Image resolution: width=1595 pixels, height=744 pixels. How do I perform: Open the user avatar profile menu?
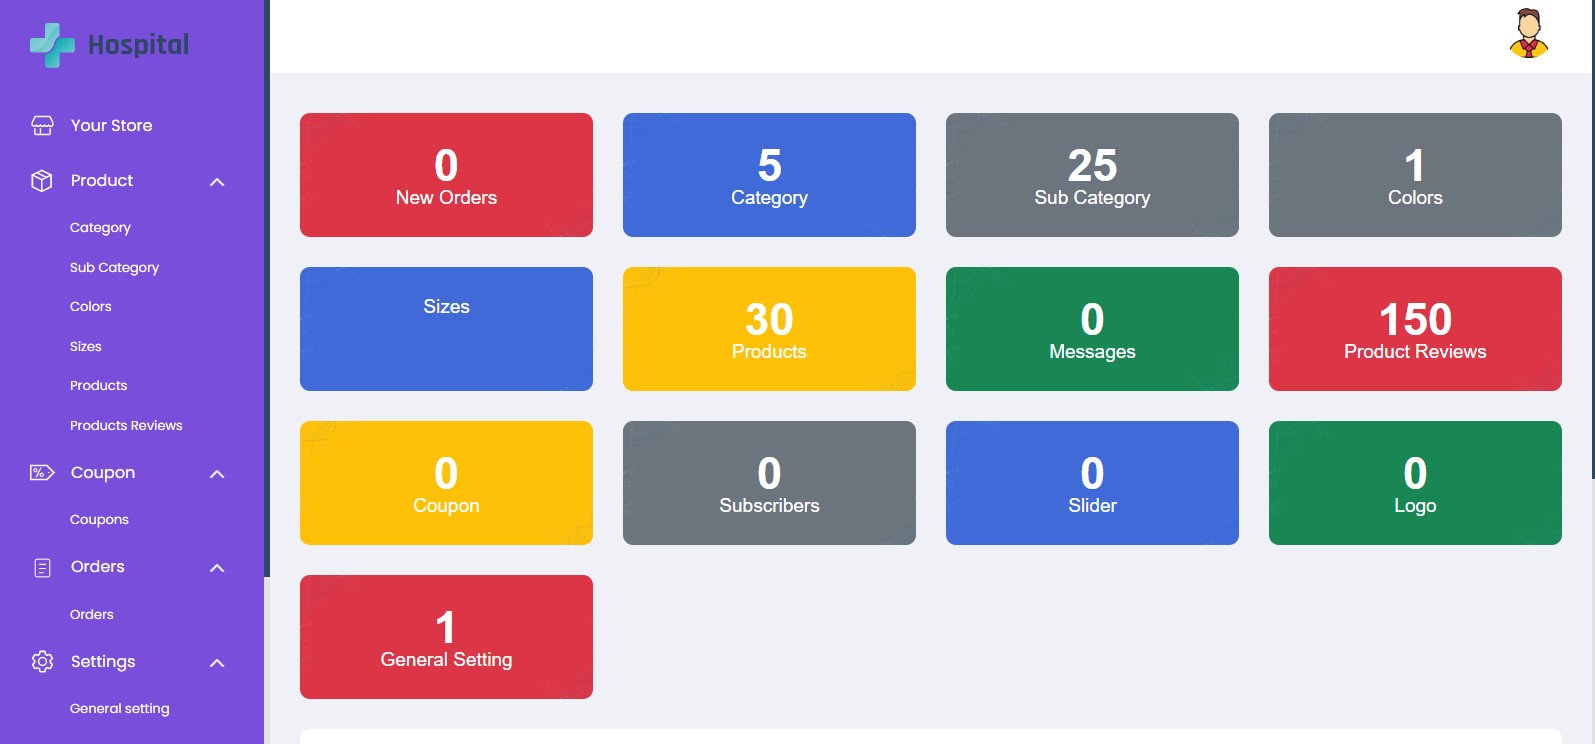click(x=1528, y=34)
